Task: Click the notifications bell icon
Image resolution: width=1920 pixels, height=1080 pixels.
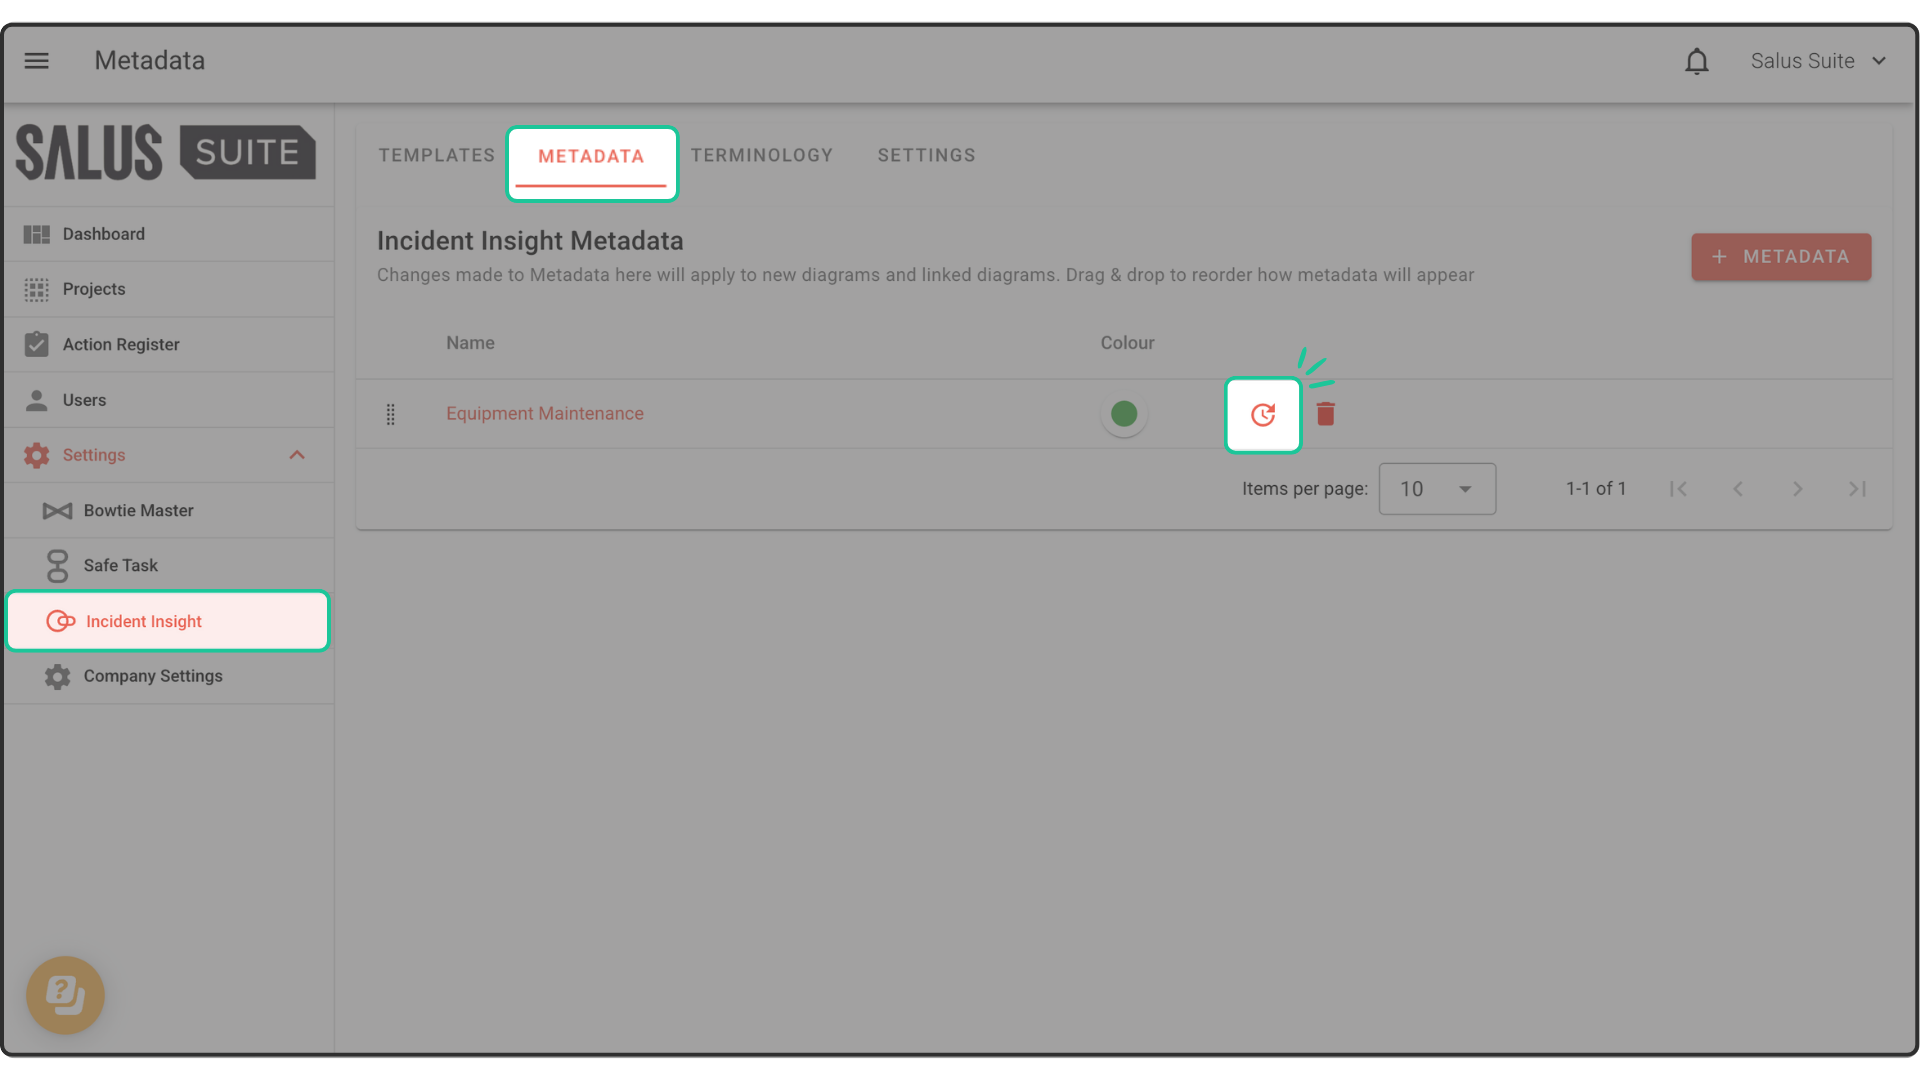Action: pyautogui.click(x=1696, y=61)
